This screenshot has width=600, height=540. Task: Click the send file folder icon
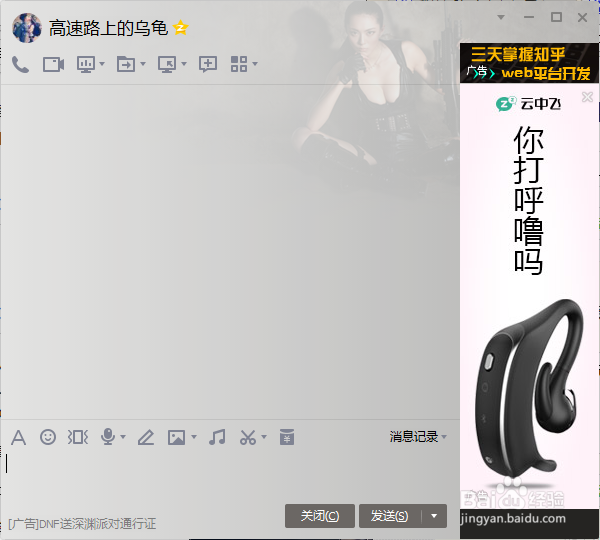coord(126,64)
